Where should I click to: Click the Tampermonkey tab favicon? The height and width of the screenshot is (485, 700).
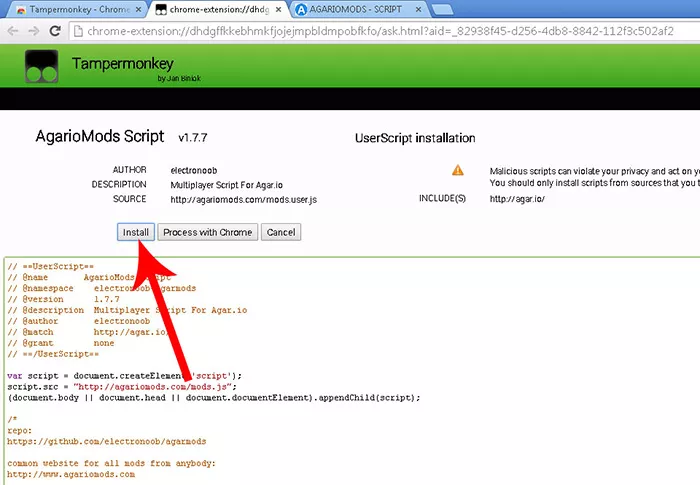pos(21,10)
